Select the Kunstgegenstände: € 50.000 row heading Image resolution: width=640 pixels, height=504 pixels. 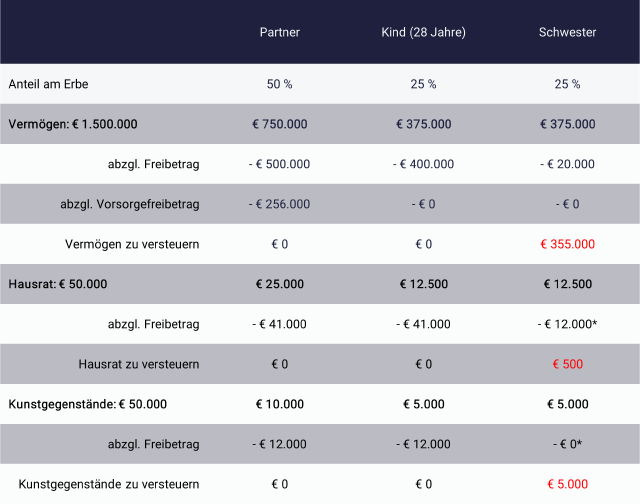click(x=88, y=404)
